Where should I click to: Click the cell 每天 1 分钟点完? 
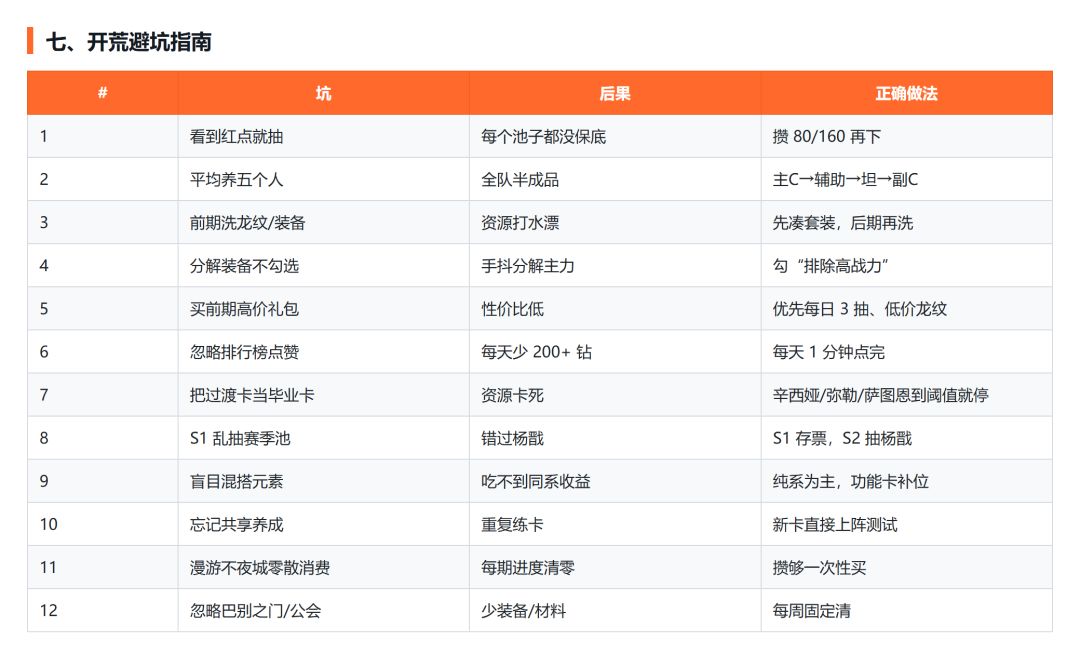coord(906,352)
